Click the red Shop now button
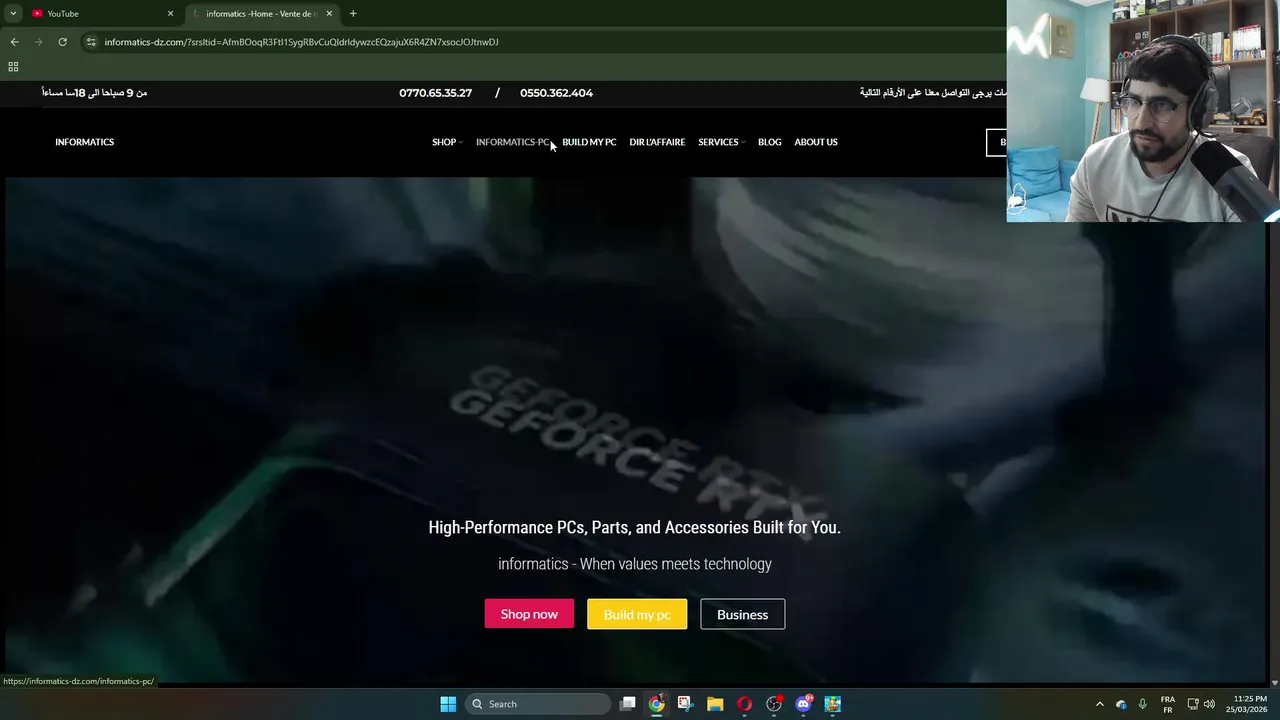Image resolution: width=1280 pixels, height=720 pixels. [x=529, y=614]
